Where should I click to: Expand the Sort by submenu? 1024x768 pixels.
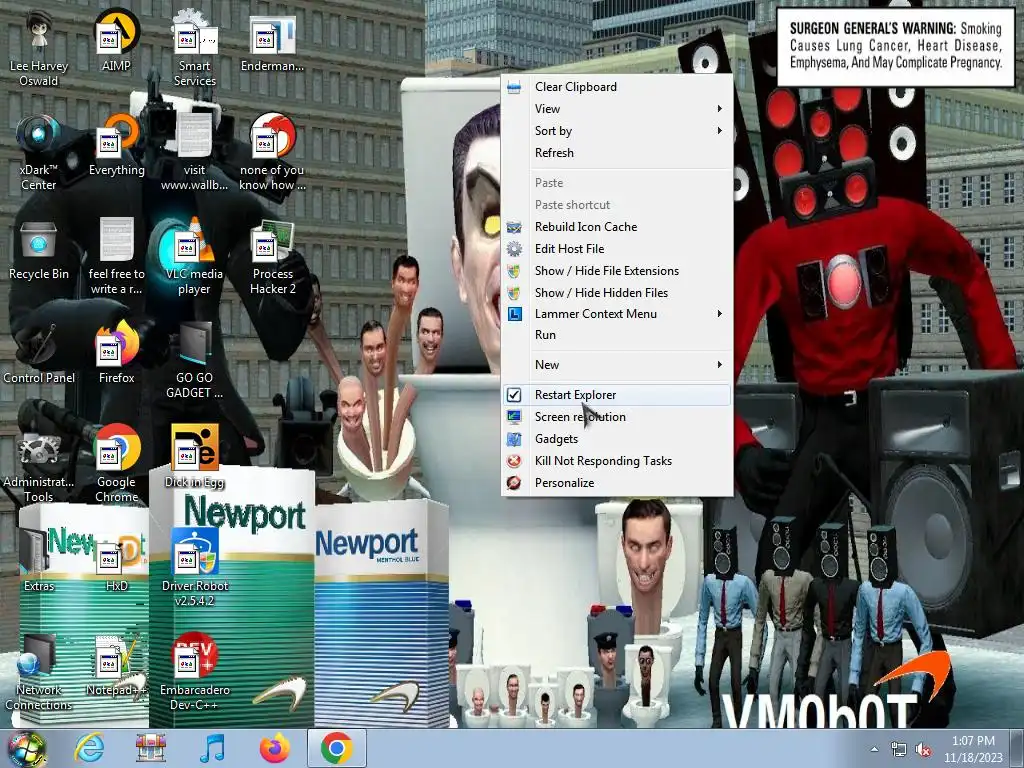[616, 131]
